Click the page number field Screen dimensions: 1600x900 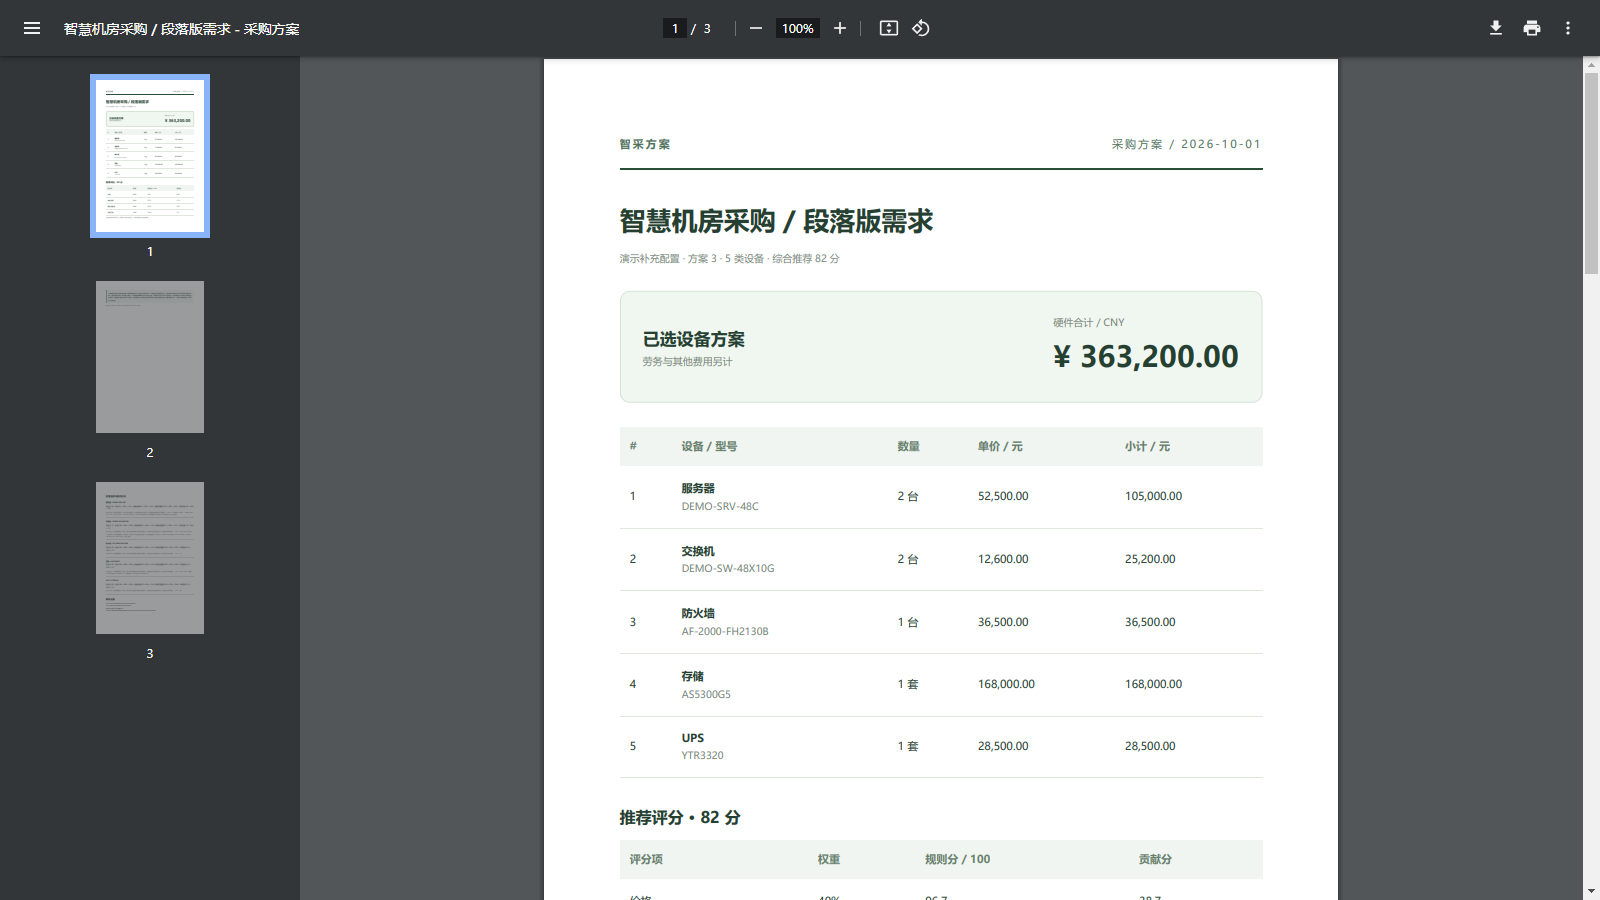pos(675,28)
